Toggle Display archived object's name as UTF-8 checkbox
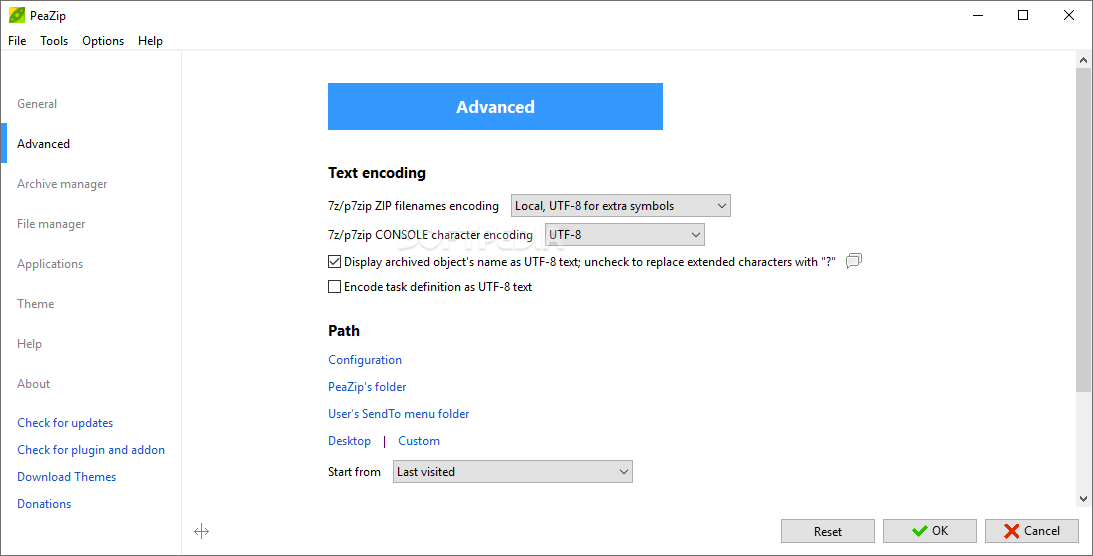Screen dimensions: 1093x556 pos(335,262)
